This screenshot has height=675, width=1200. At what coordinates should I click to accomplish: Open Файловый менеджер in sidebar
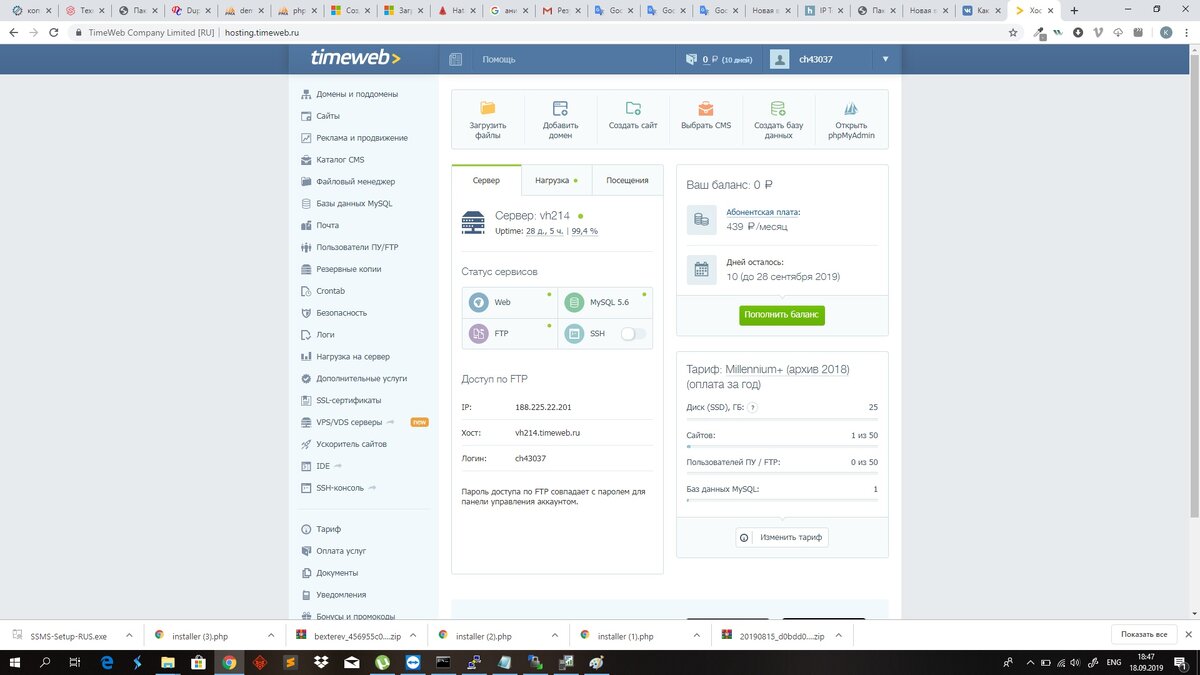(x=356, y=182)
